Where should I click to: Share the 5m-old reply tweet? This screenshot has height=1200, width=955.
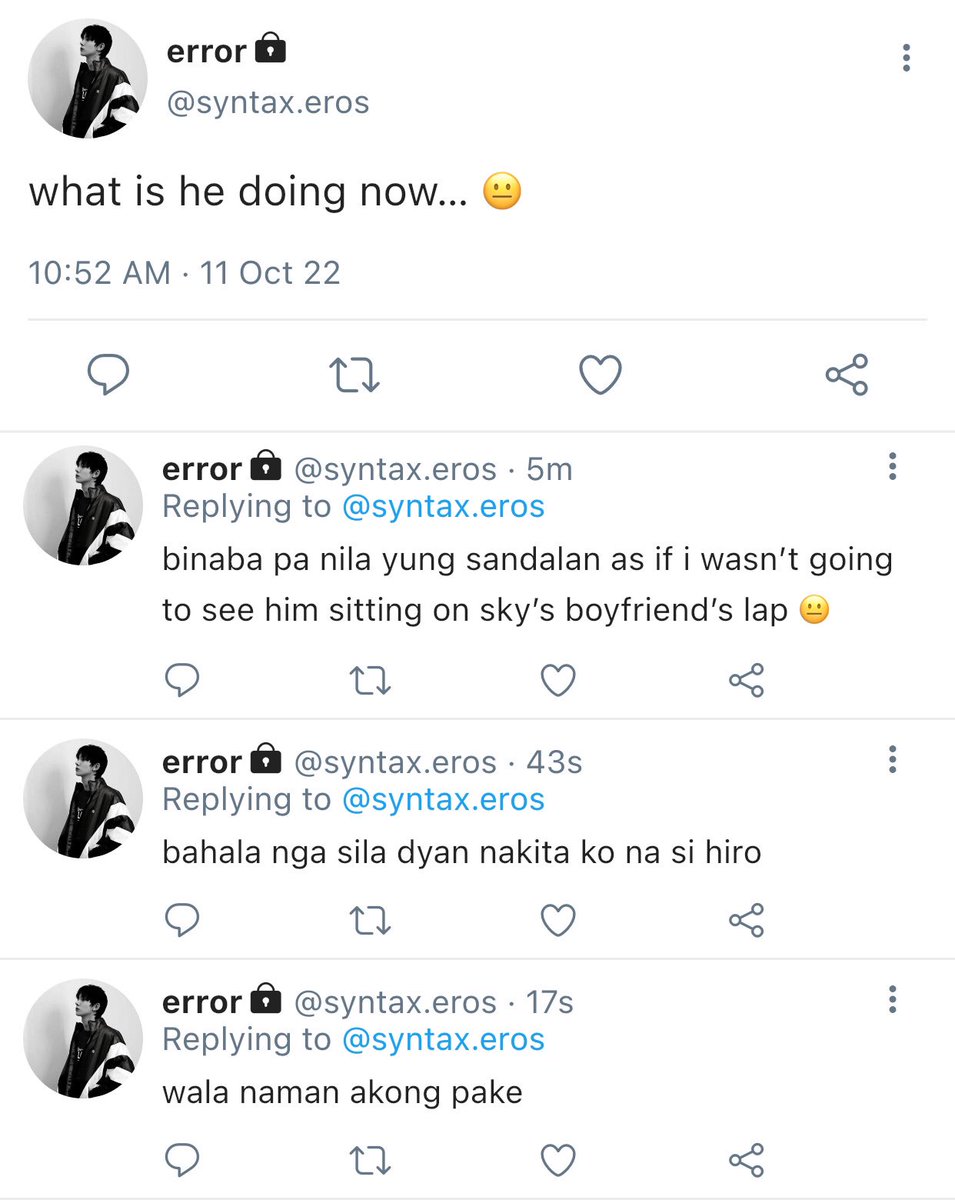pyautogui.click(x=746, y=680)
